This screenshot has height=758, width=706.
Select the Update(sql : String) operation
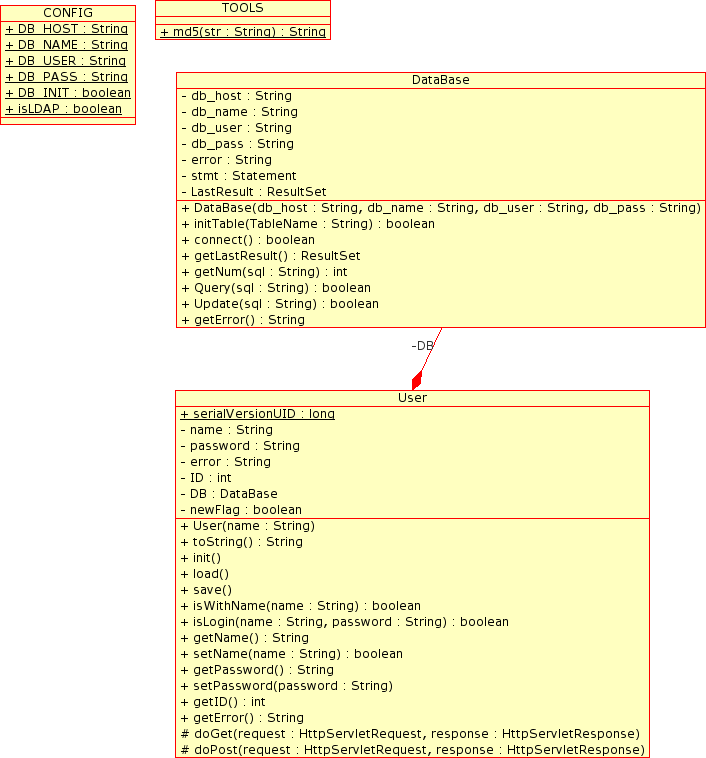(280, 304)
